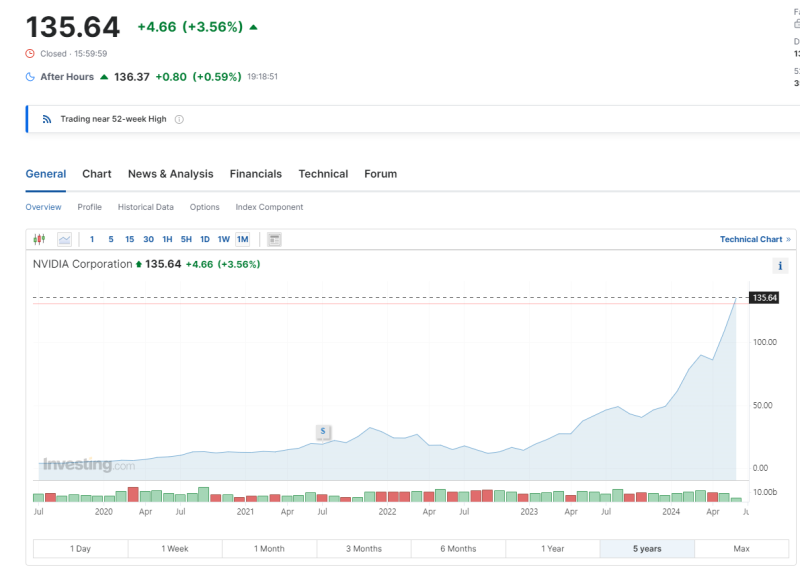Click the 2022 x-axis label
Viewport: 800px width, 569px height.
coord(387,512)
